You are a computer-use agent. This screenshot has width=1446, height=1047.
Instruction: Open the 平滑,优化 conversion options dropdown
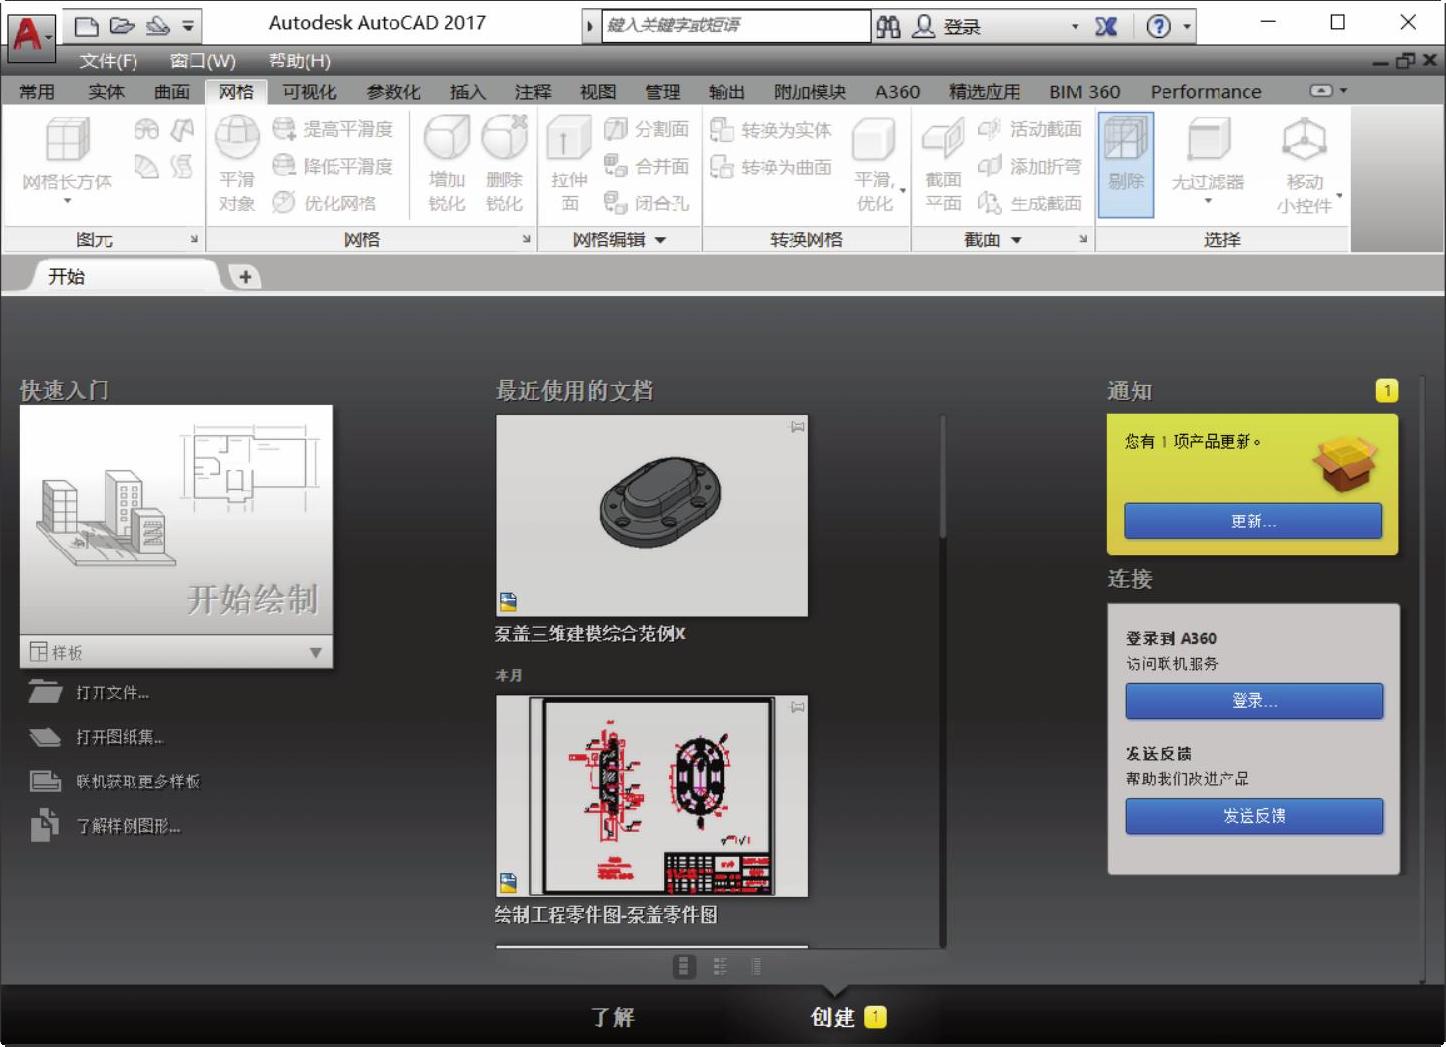[903, 190]
